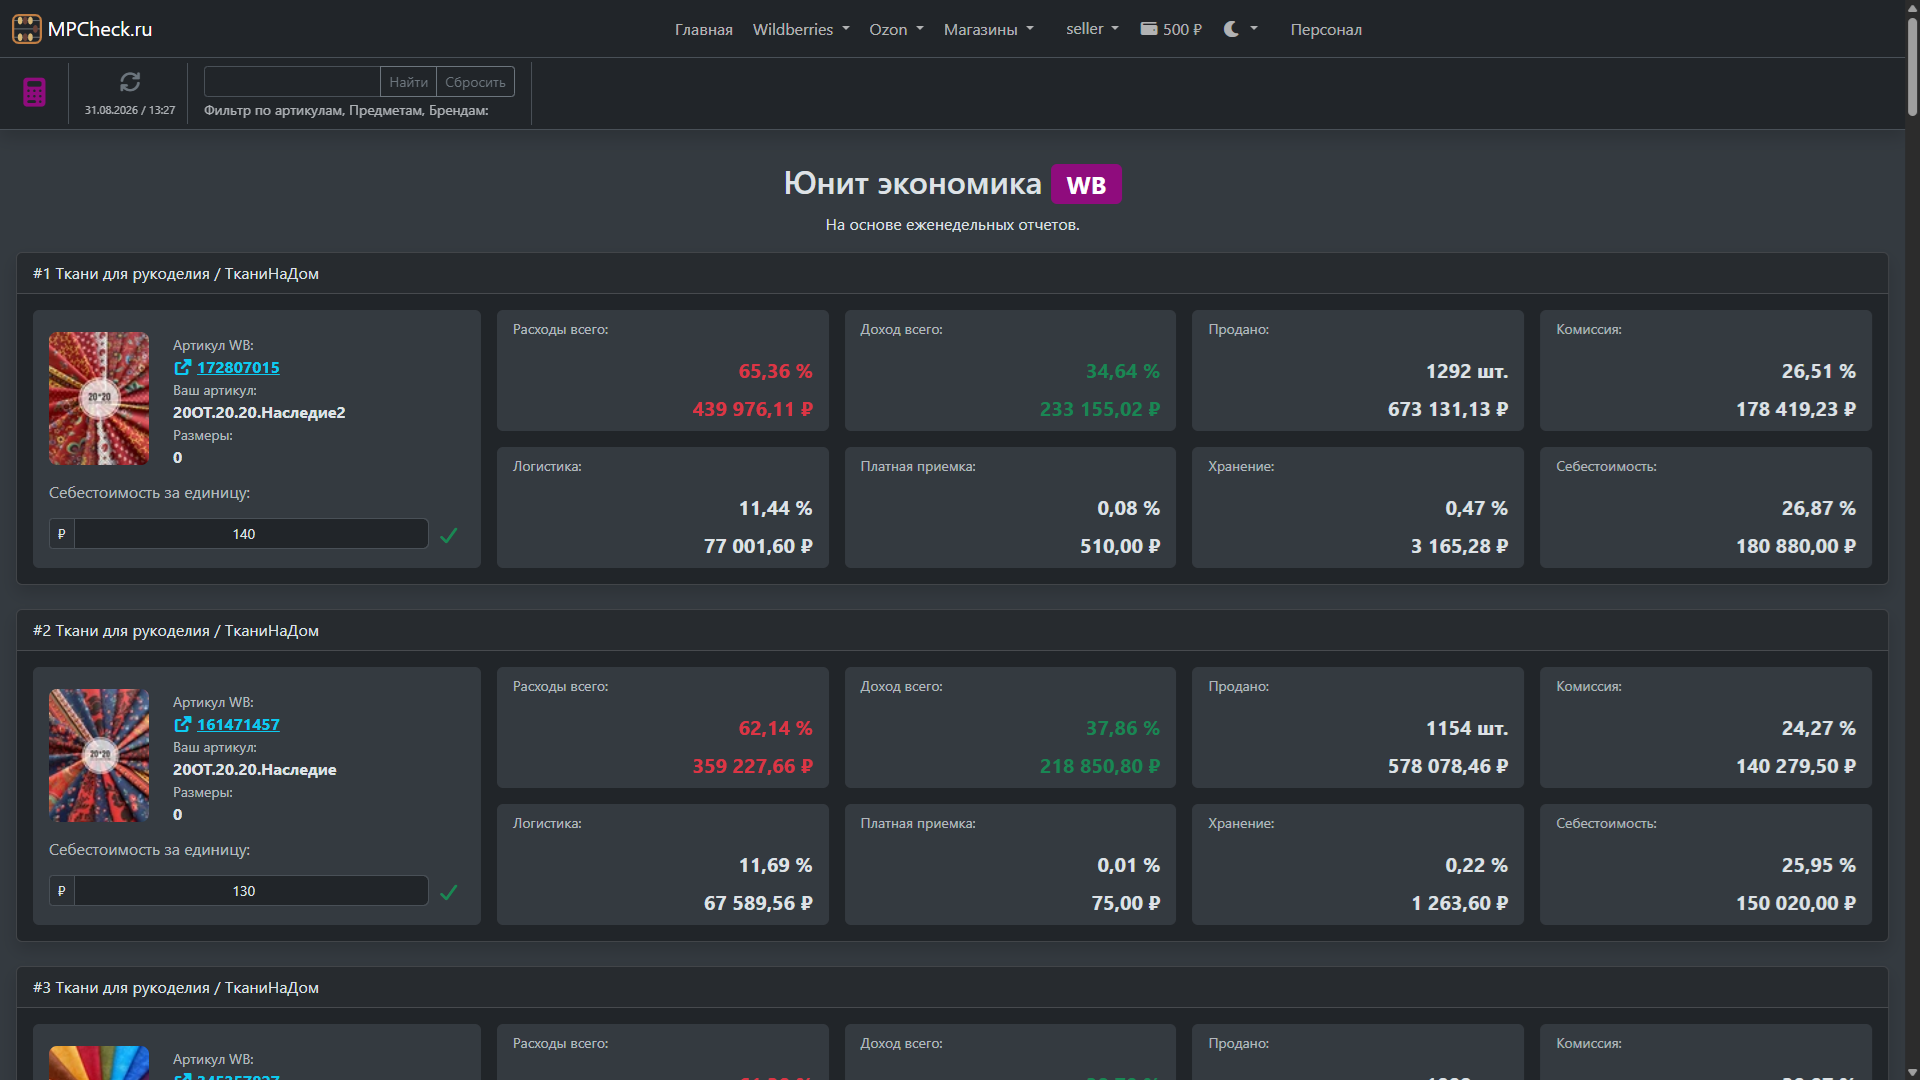The height and width of the screenshot is (1080, 1920).
Task: Click sold amount 673 131,13 ₽
Action: click(1448, 409)
